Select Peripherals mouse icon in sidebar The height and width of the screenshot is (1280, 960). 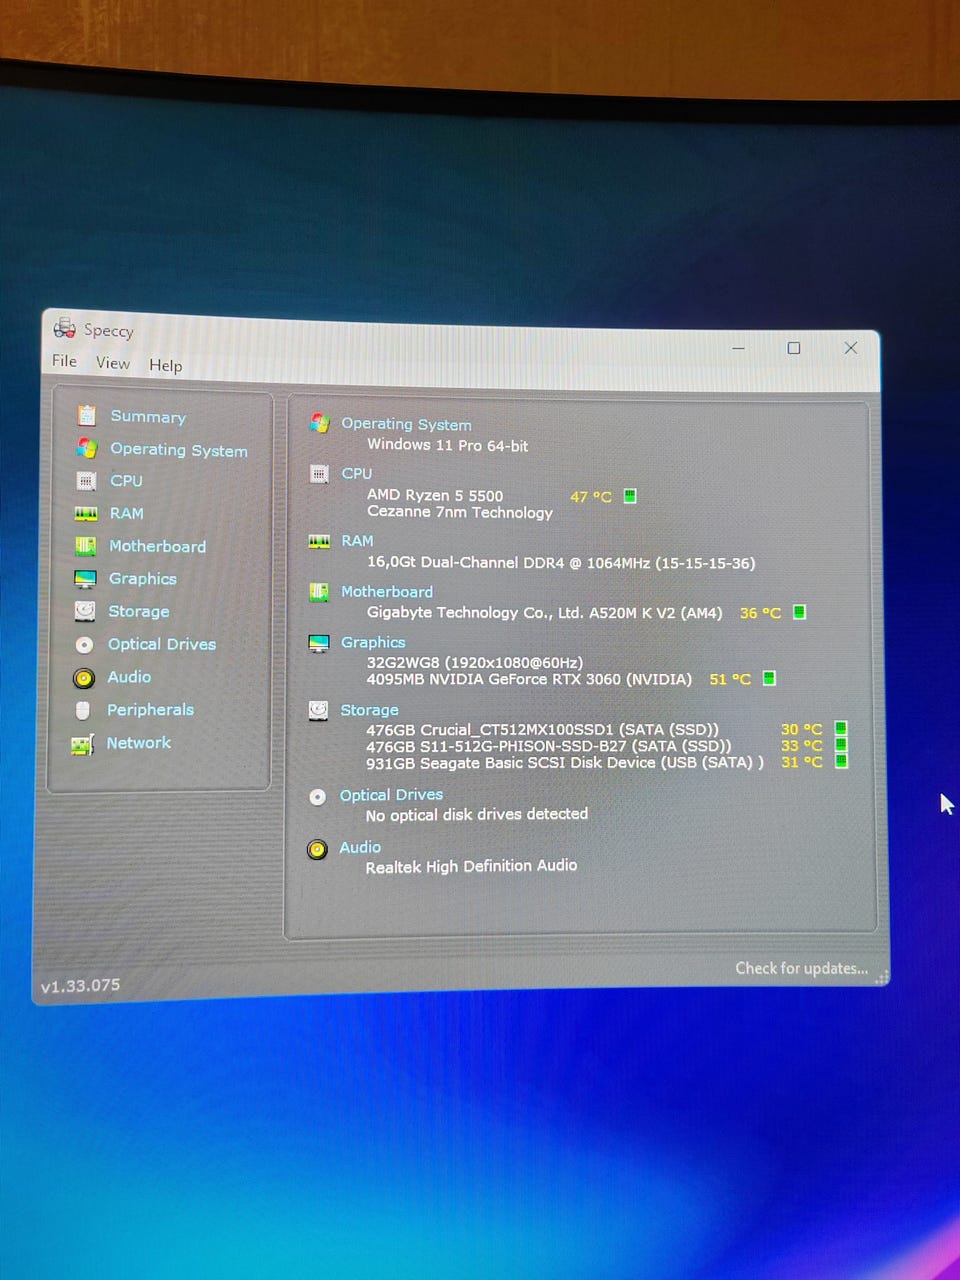coord(83,710)
